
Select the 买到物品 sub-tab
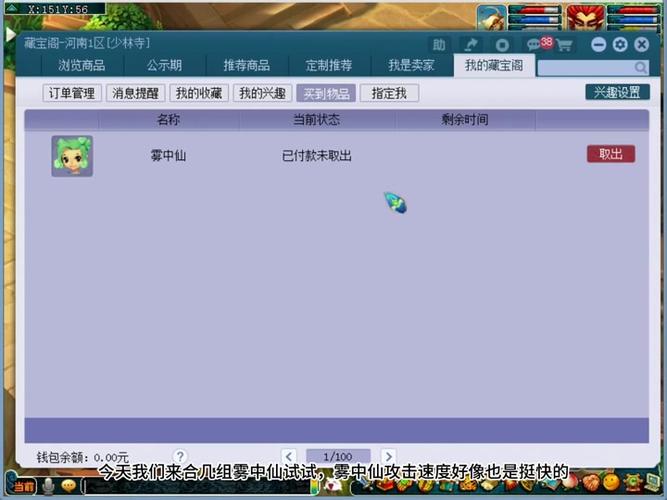[x=326, y=93]
